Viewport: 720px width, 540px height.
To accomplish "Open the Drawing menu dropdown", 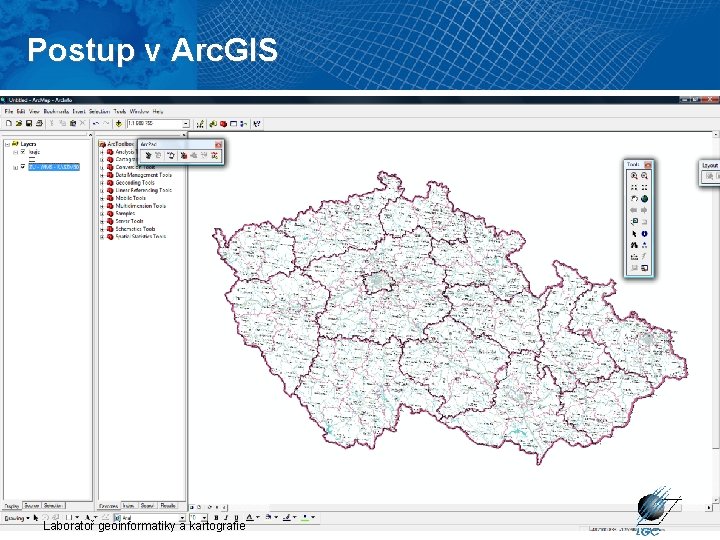I will click(17, 518).
